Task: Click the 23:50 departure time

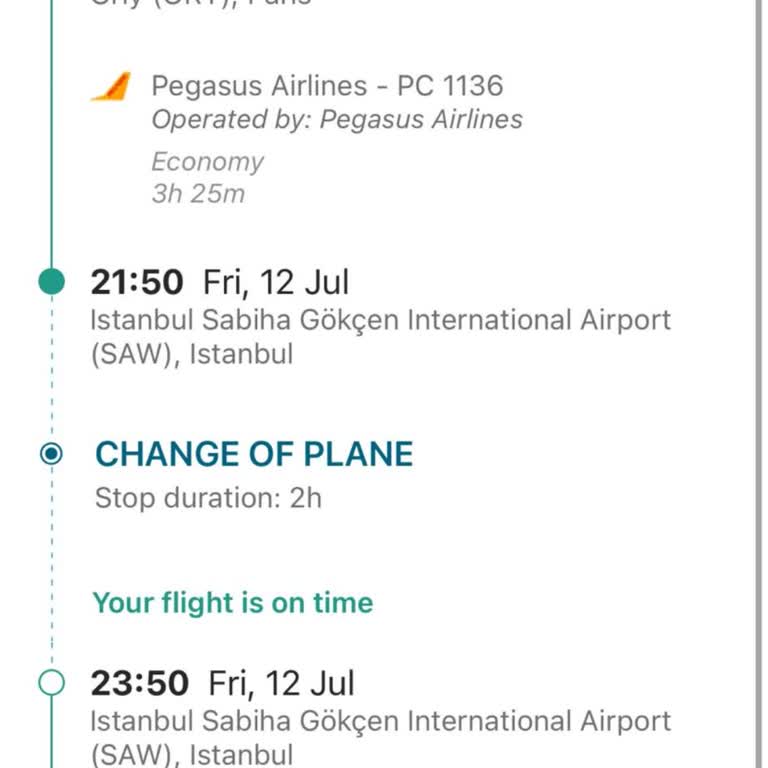Action: coord(139,684)
